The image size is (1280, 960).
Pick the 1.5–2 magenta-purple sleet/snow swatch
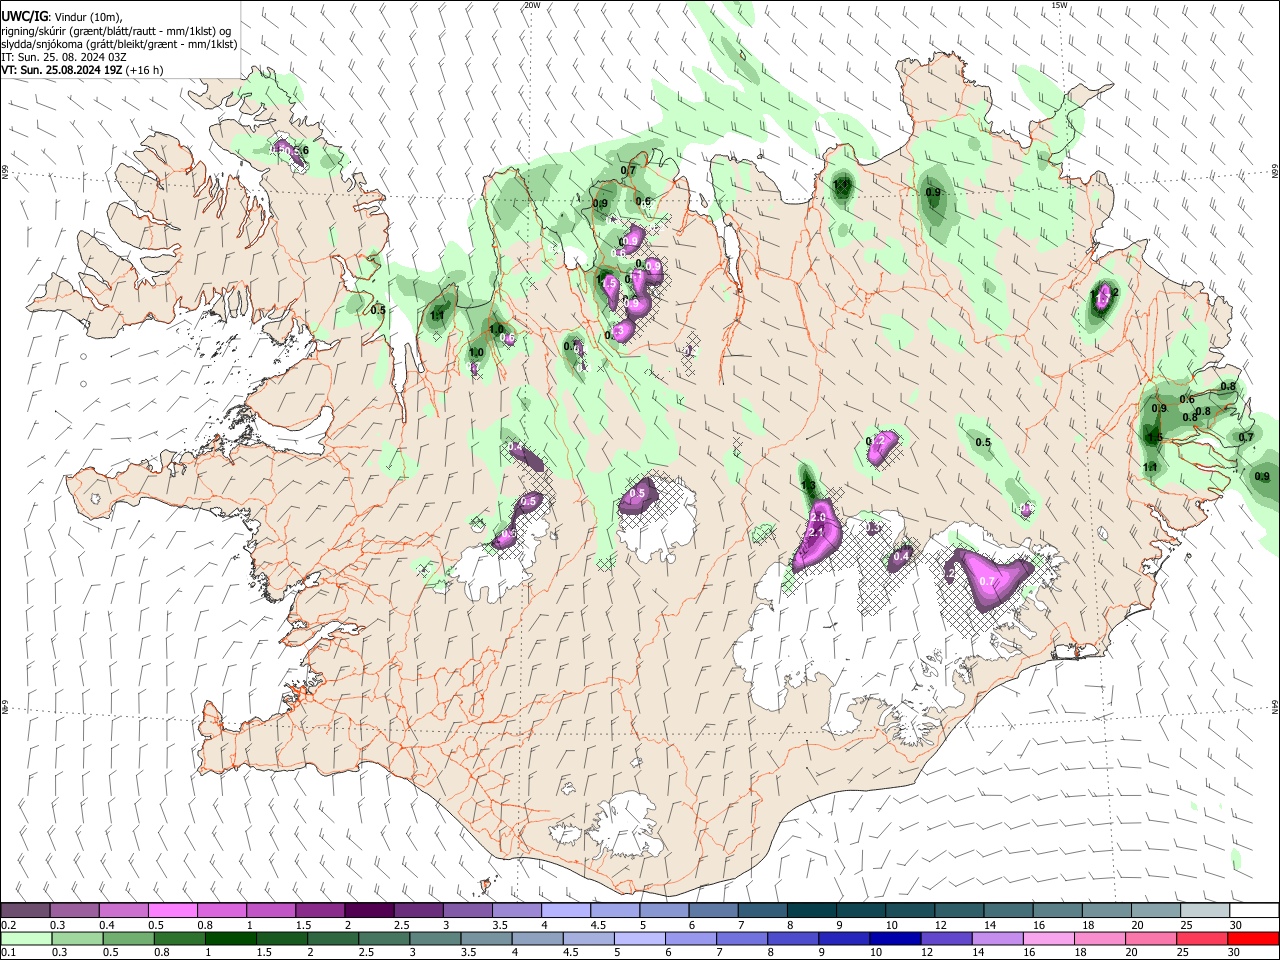click(x=319, y=911)
